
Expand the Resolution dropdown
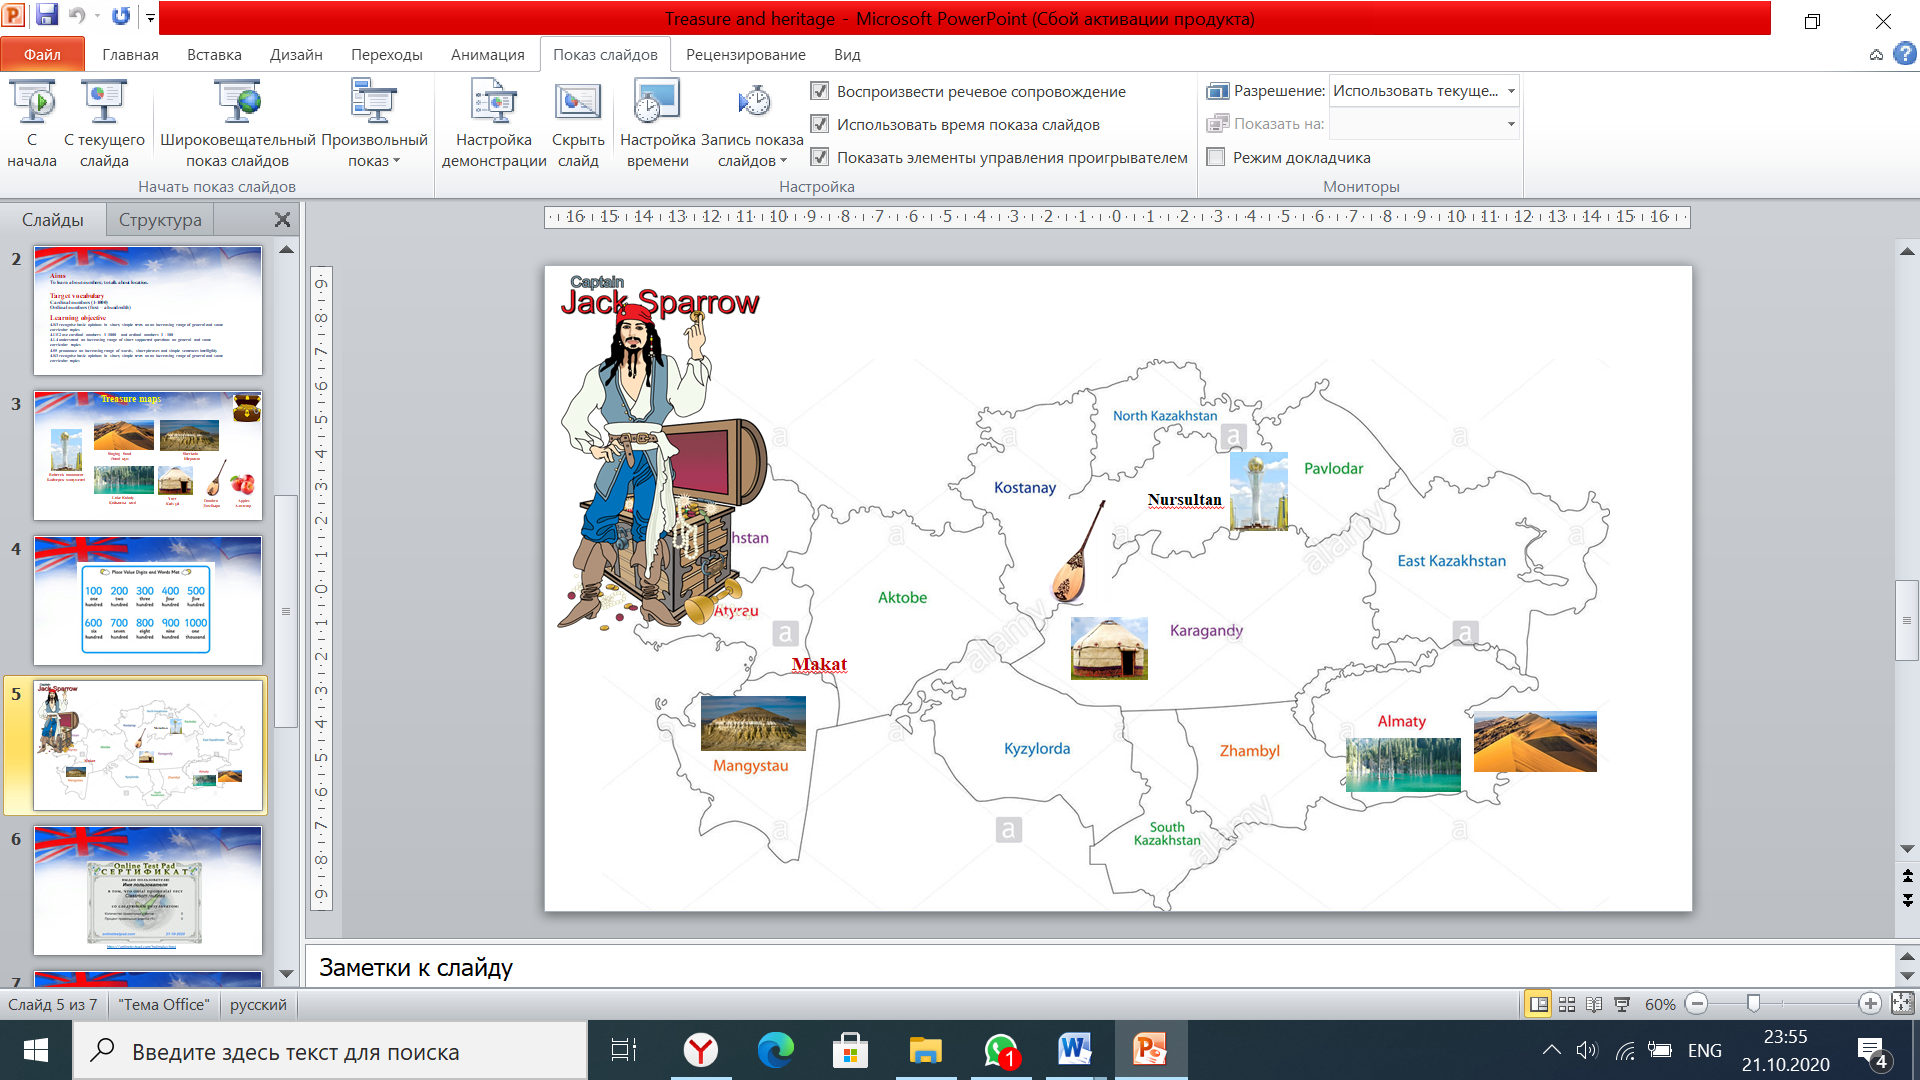1511,91
